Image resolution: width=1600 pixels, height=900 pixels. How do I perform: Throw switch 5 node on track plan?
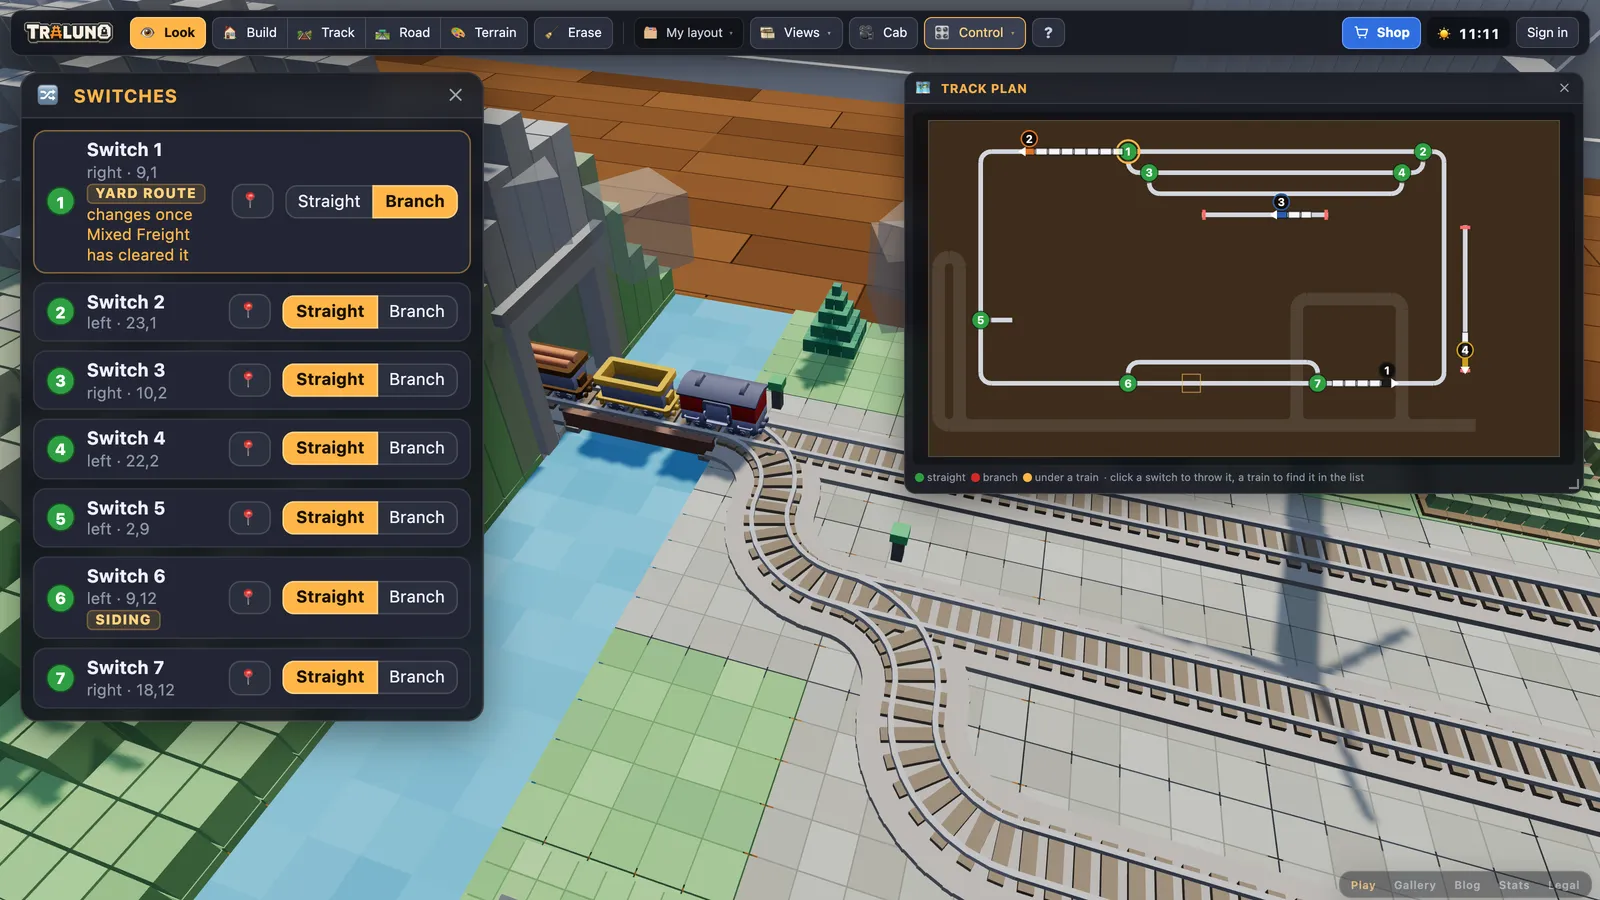(x=981, y=320)
